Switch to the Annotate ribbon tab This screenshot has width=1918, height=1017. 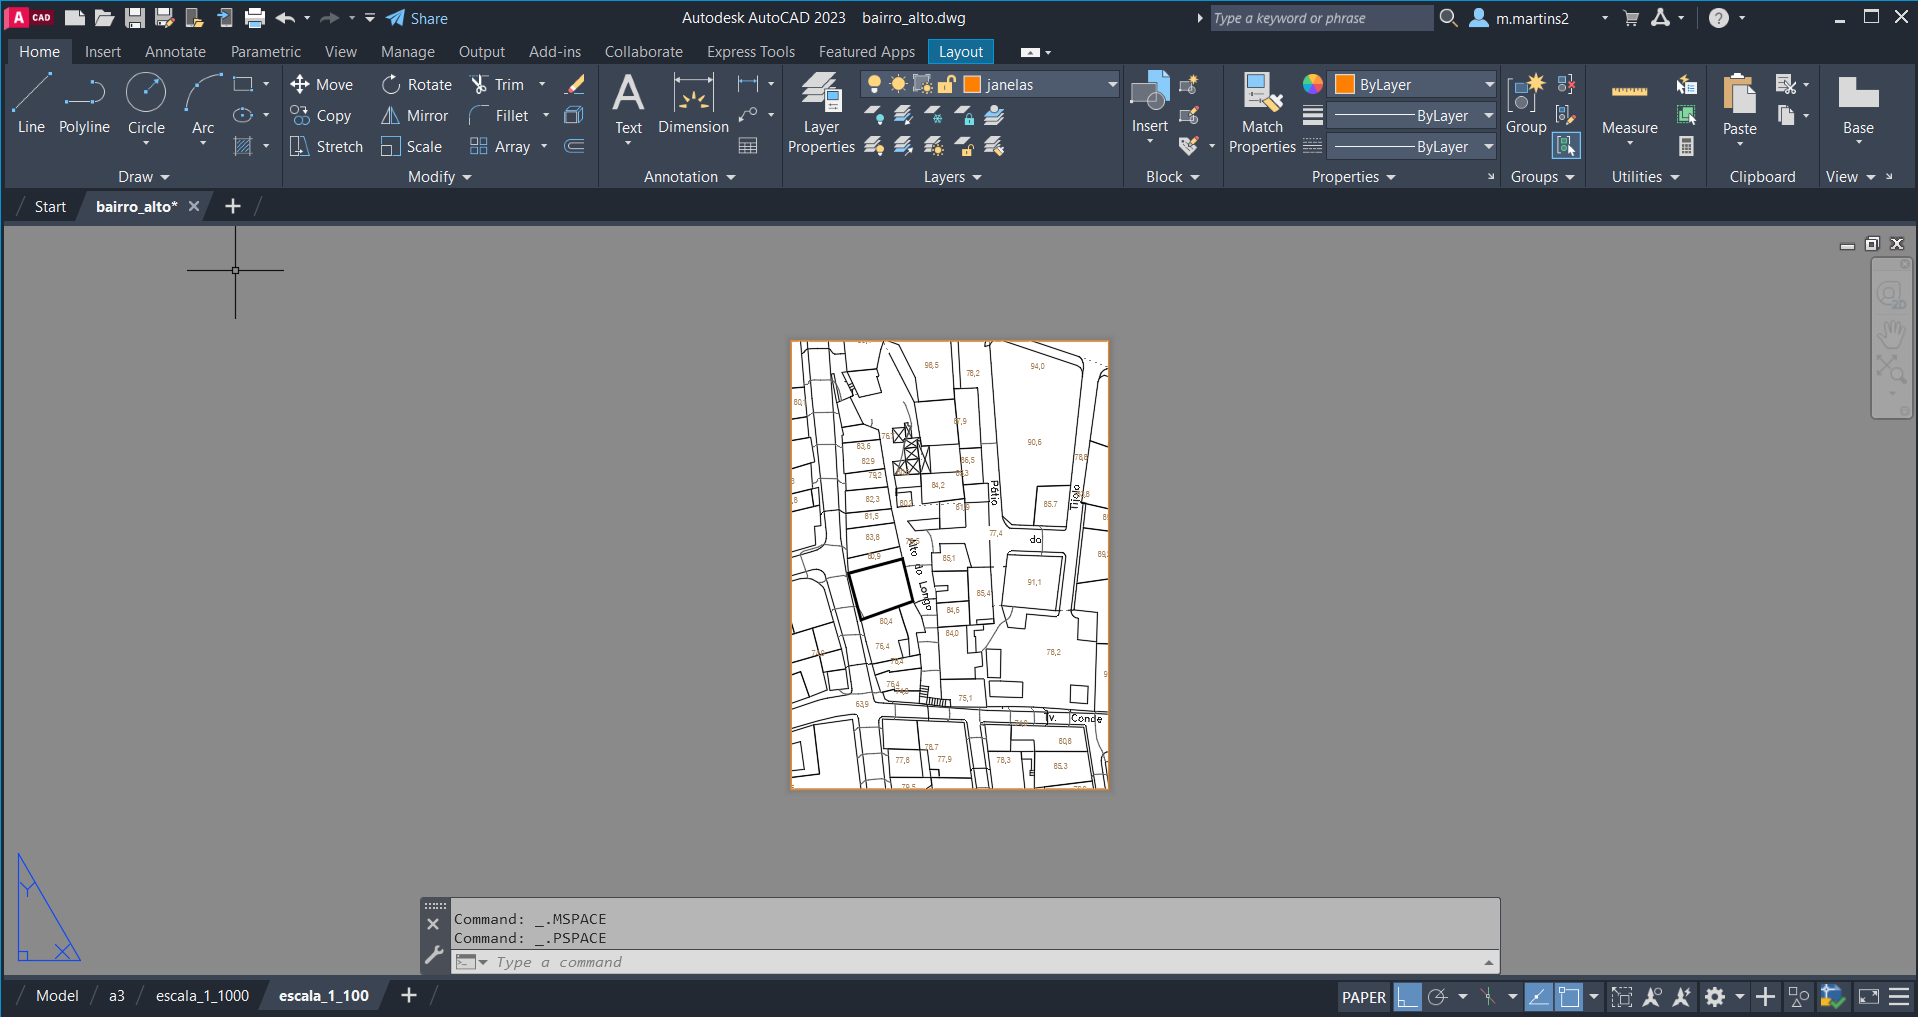point(175,52)
